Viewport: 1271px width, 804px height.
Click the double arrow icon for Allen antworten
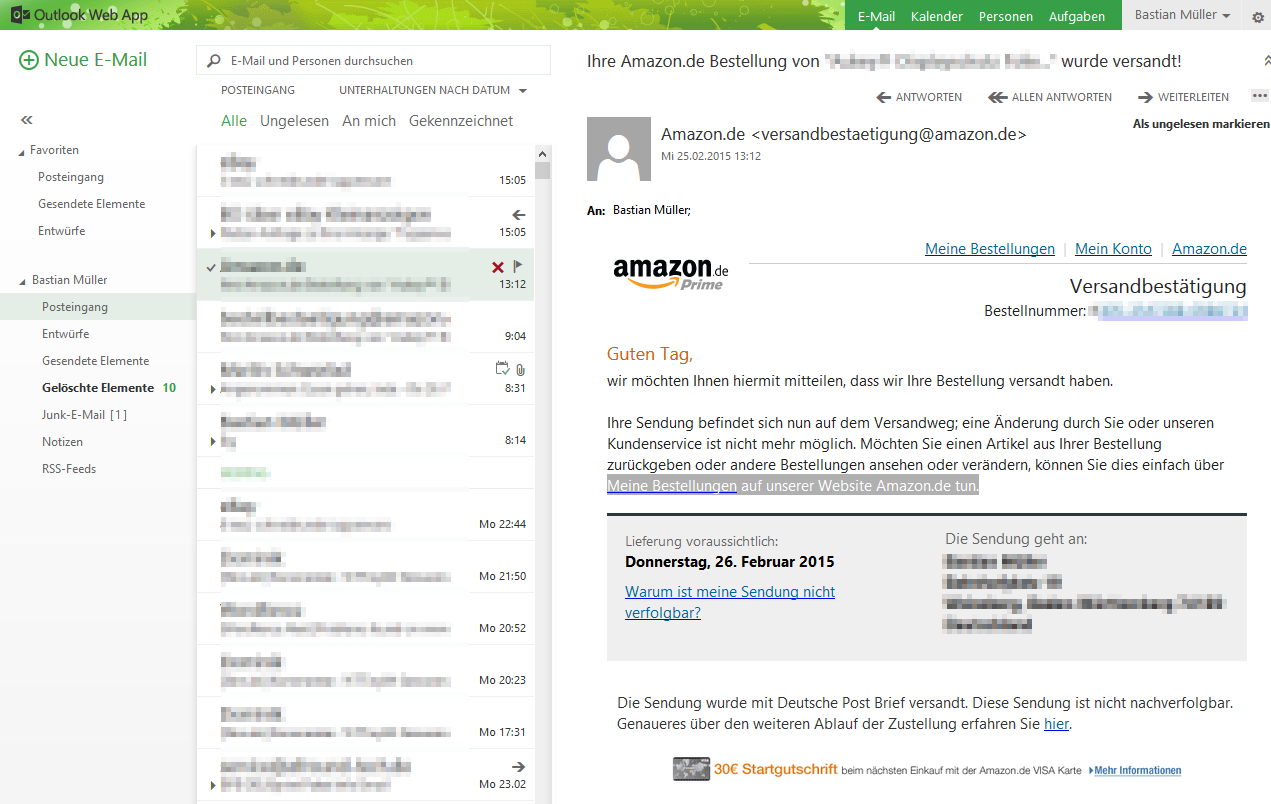pyautogui.click(x=996, y=97)
